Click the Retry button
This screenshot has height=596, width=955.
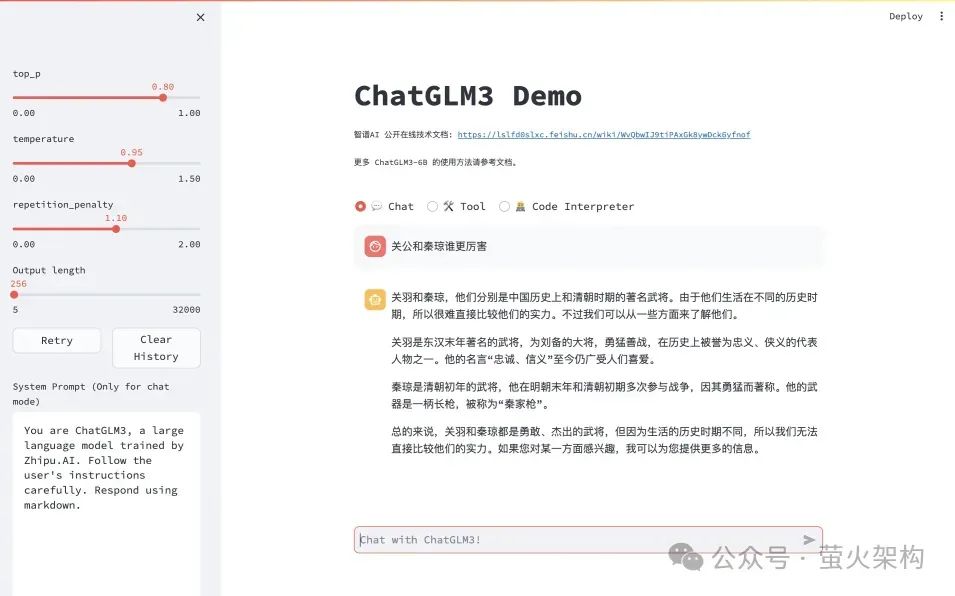click(x=57, y=340)
